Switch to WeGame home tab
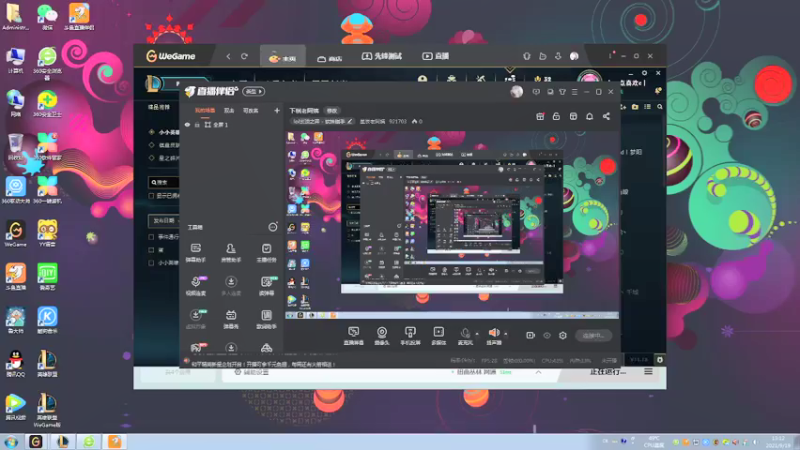 click(283, 57)
